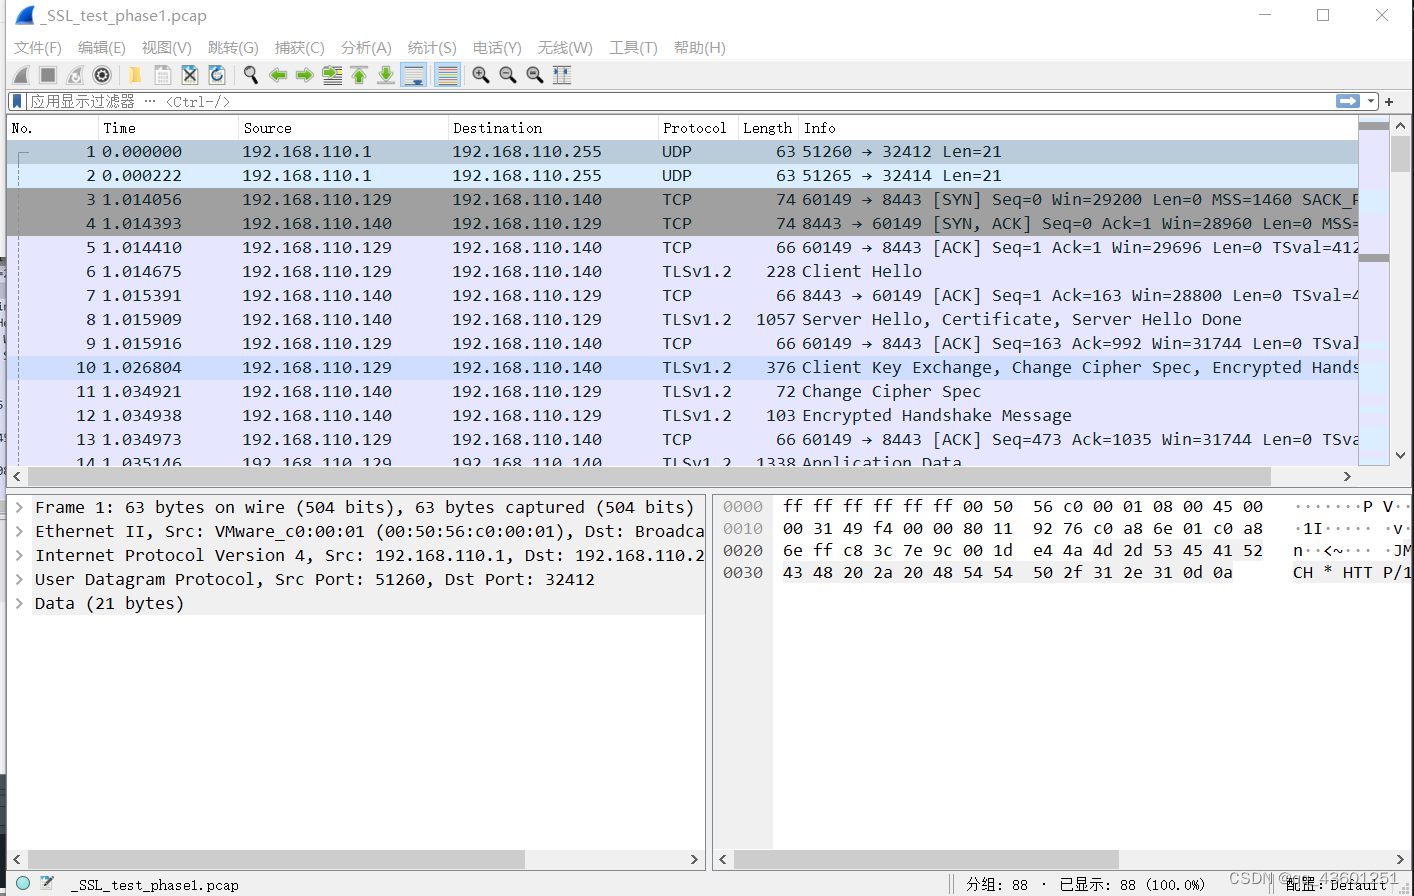
Task: Apply display filter with the blue arrow
Action: click(1348, 101)
